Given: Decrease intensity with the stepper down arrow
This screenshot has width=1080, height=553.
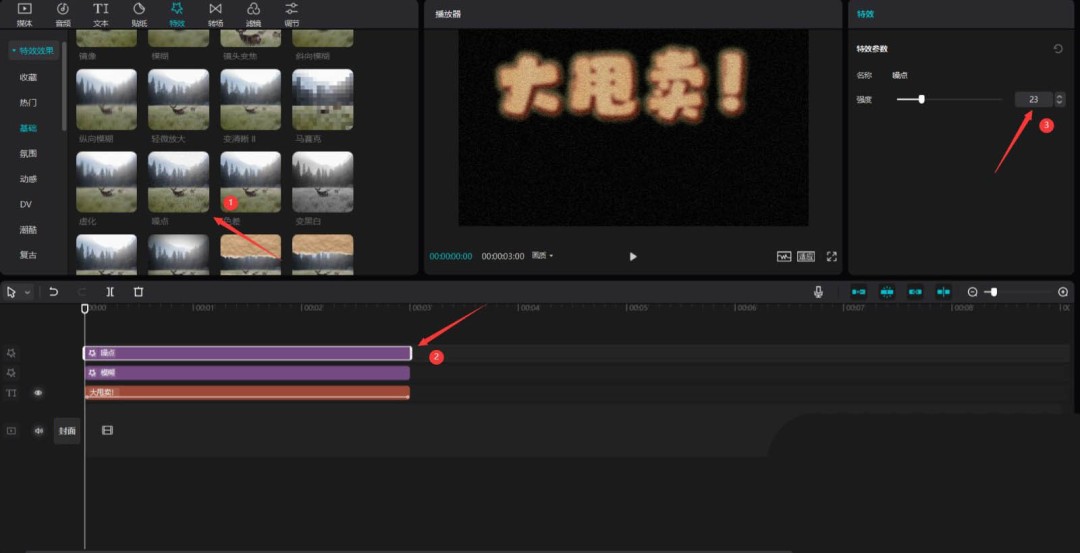Looking at the screenshot, I should coord(1059,103).
